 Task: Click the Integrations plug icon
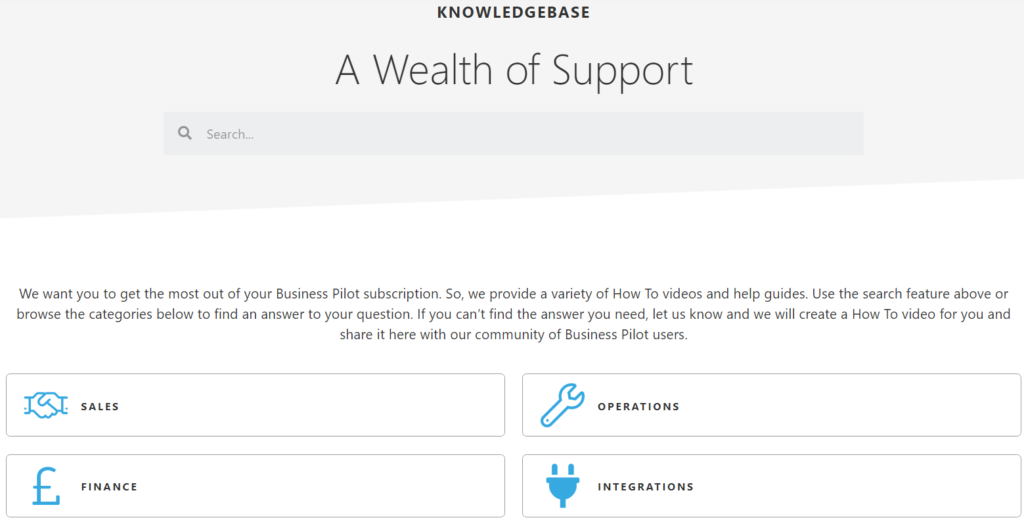[562, 485]
